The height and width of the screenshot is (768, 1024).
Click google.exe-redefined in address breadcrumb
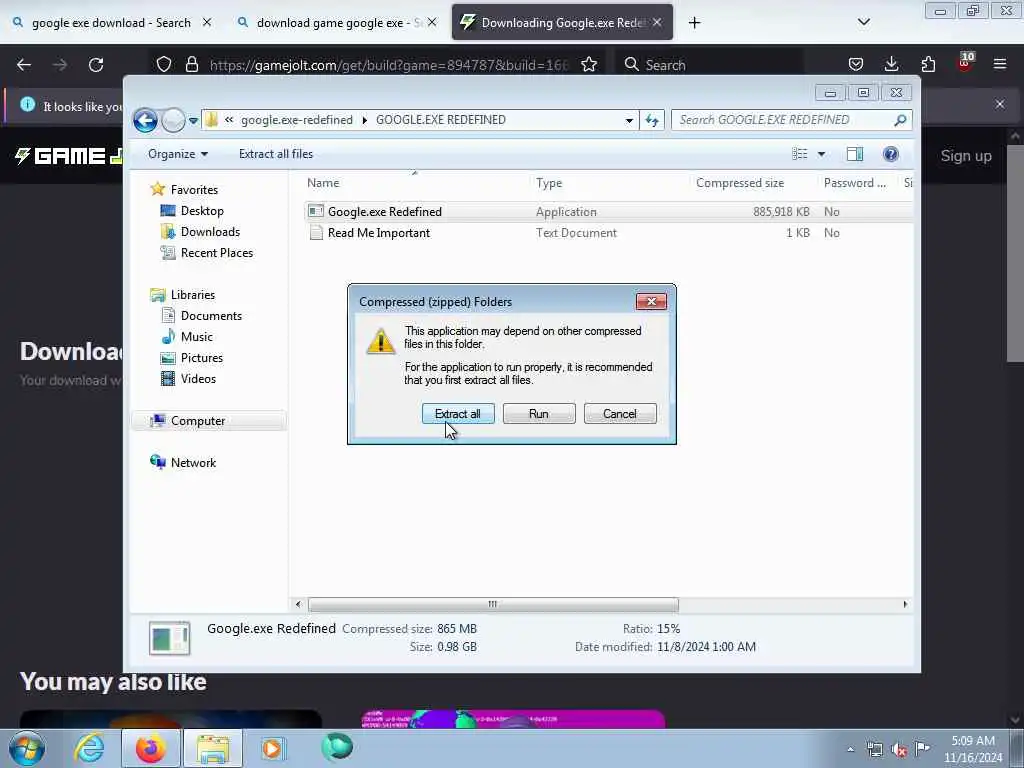296,120
